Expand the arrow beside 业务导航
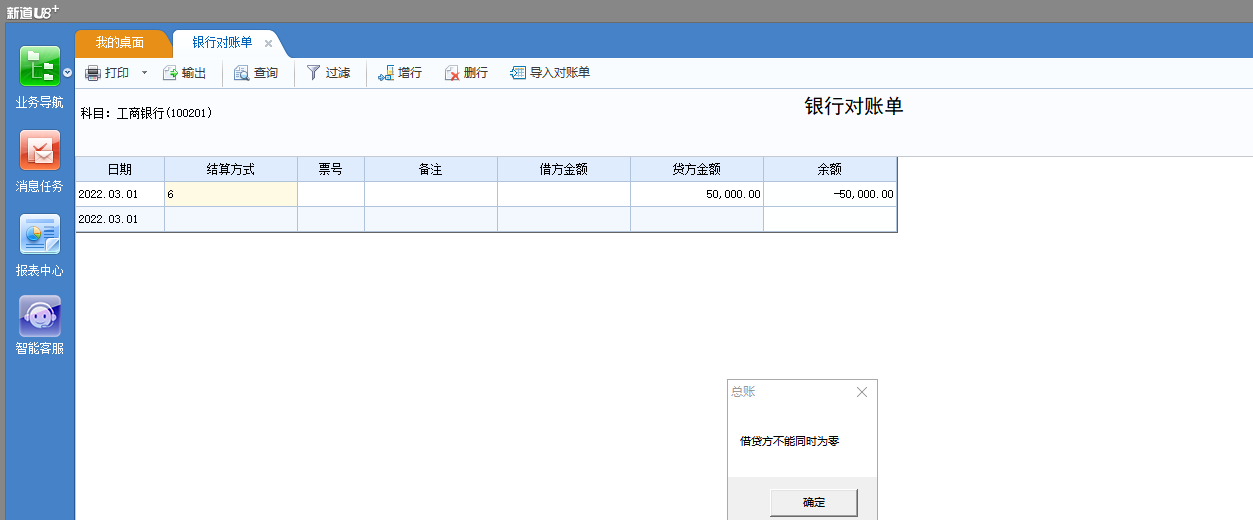Viewport: 1253px width, 520px height. (x=67, y=73)
